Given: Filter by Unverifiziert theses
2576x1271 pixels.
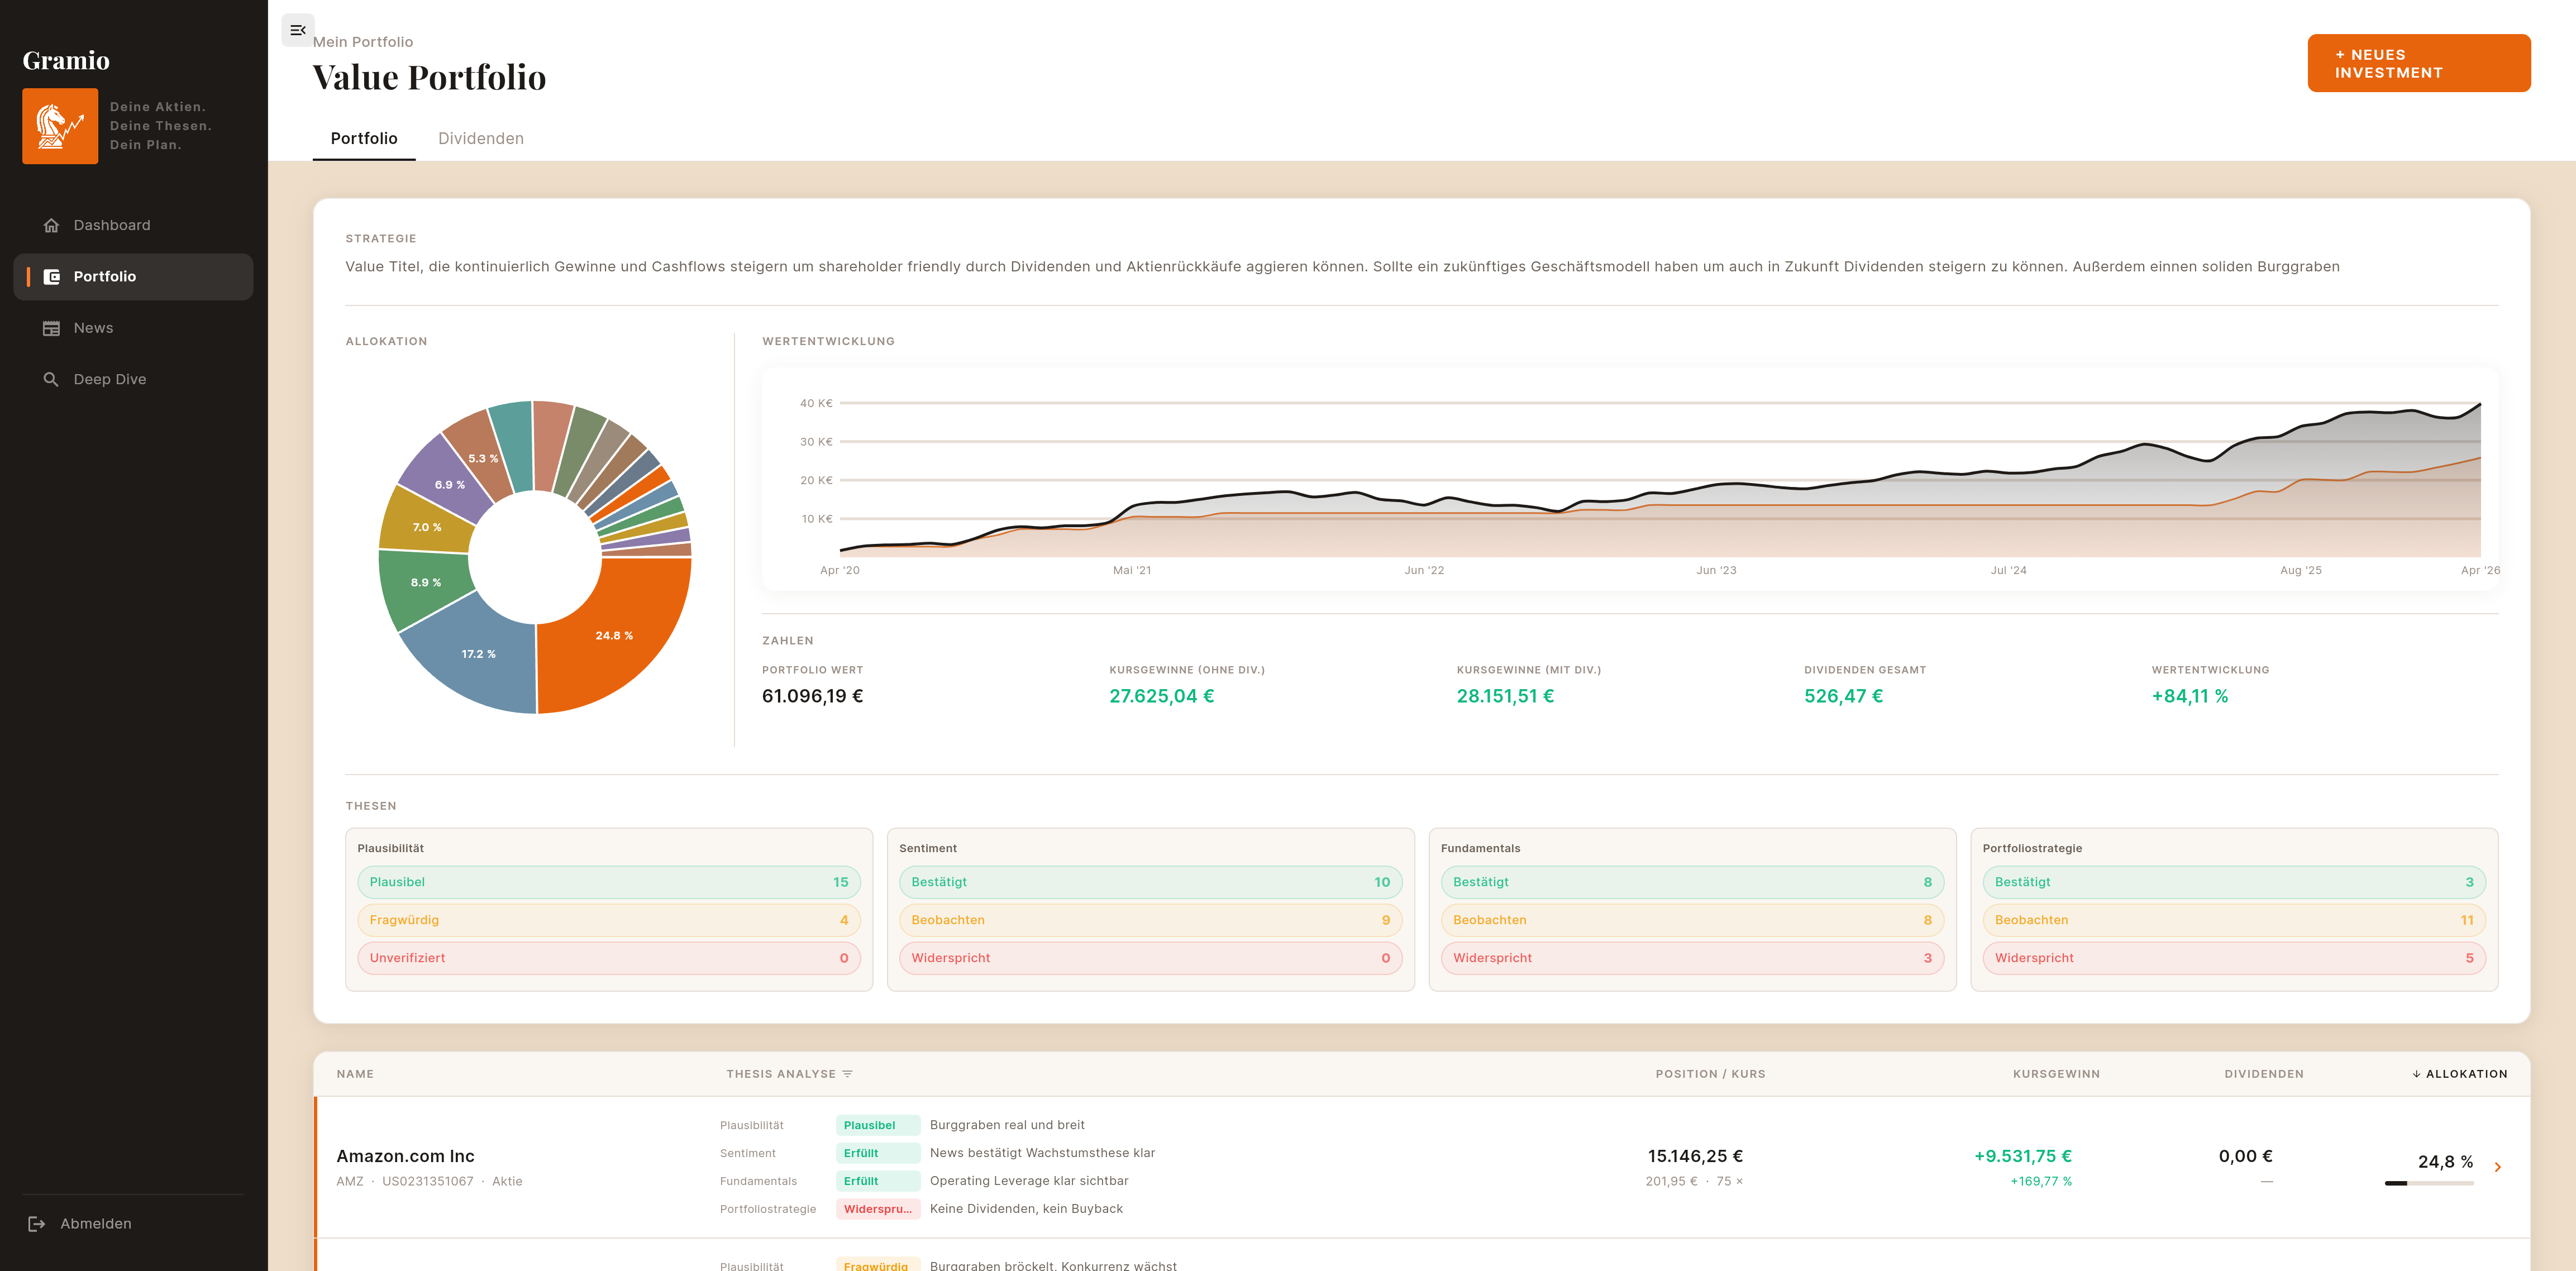Looking at the screenshot, I should pyautogui.click(x=608, y=958).
